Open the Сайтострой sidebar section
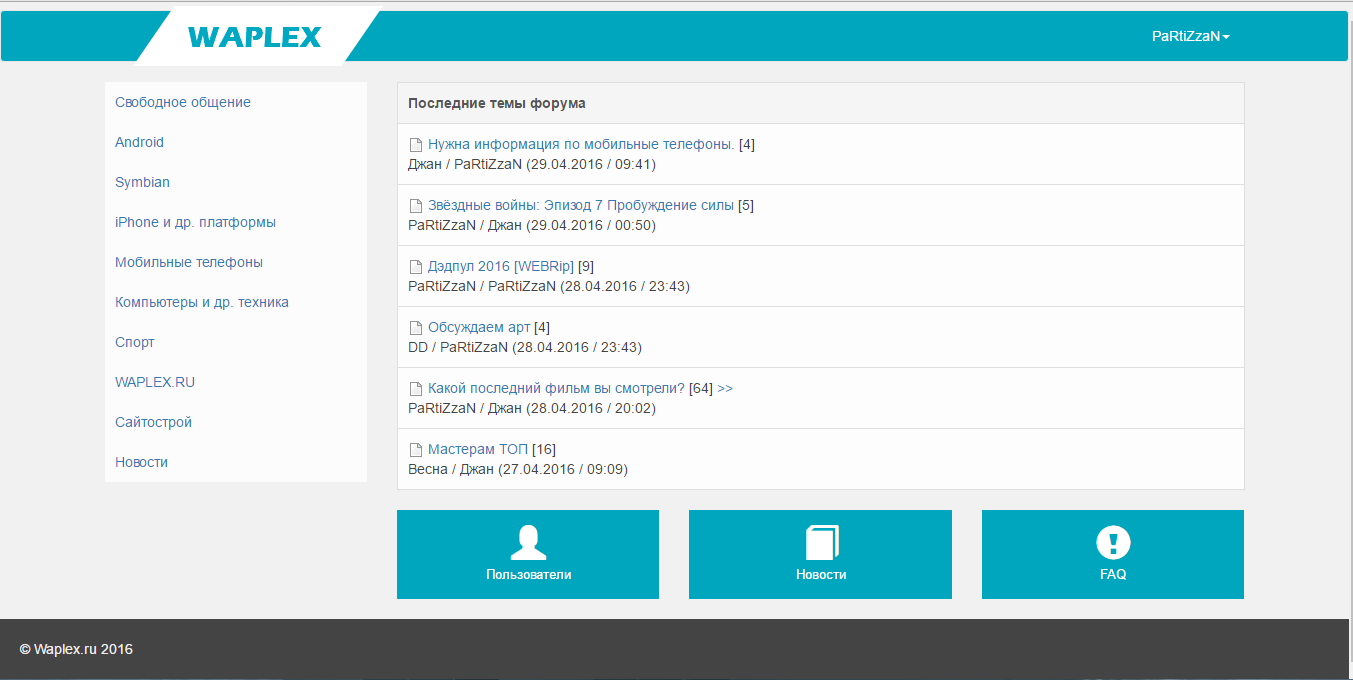The width and height of the screenshot is (1353, 680). (x=153, y=422)
